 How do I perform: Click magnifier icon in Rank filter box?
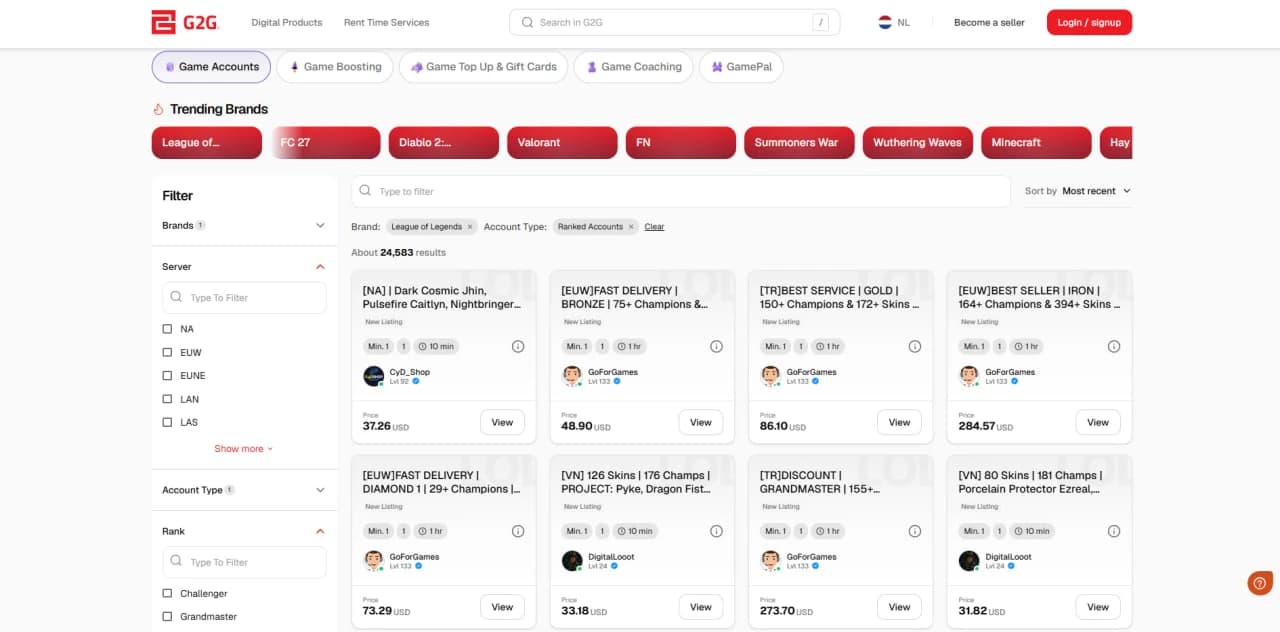pos(177,562)
